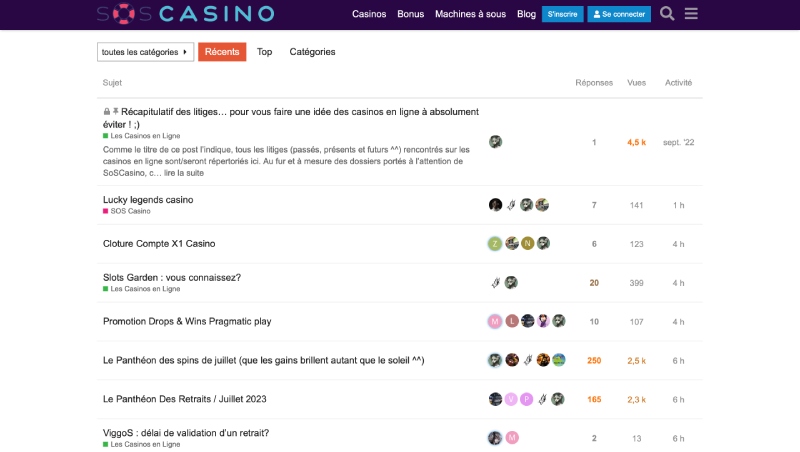800x452 pixels.
Task: Open the hamburger menu icon
Action: (x=691, y=14)
